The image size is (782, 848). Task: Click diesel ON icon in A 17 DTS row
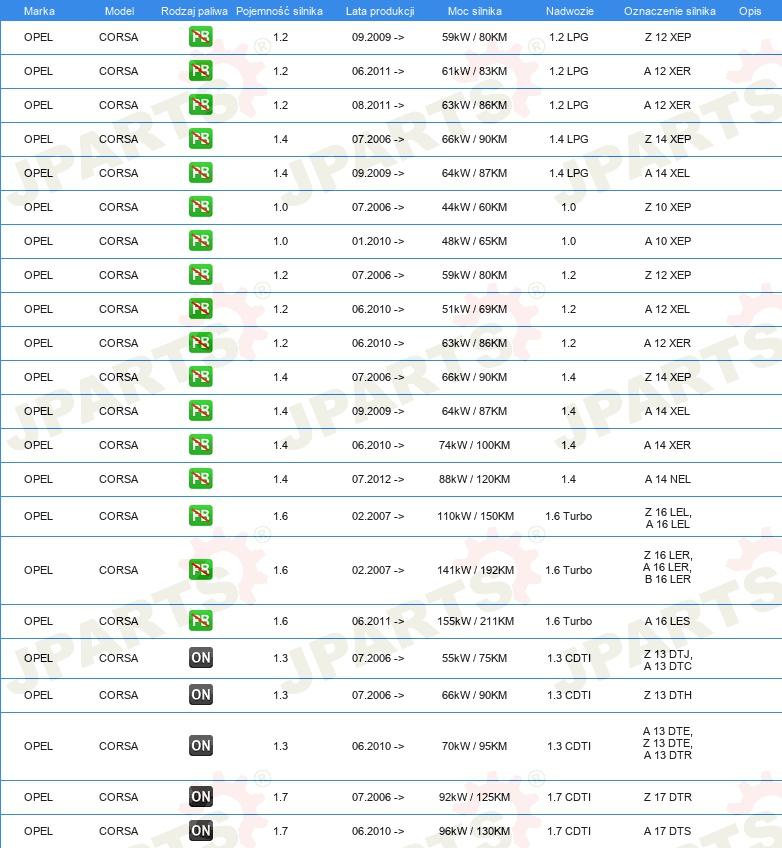201,831
